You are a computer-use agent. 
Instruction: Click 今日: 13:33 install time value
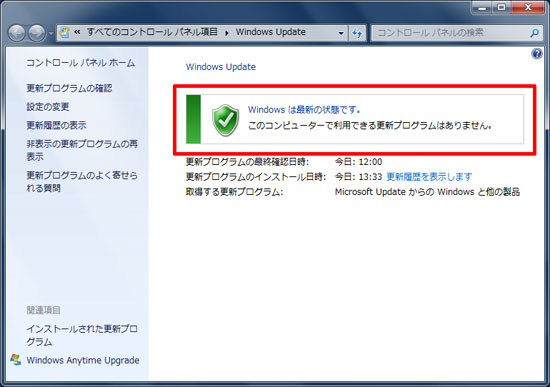[358, 176]
